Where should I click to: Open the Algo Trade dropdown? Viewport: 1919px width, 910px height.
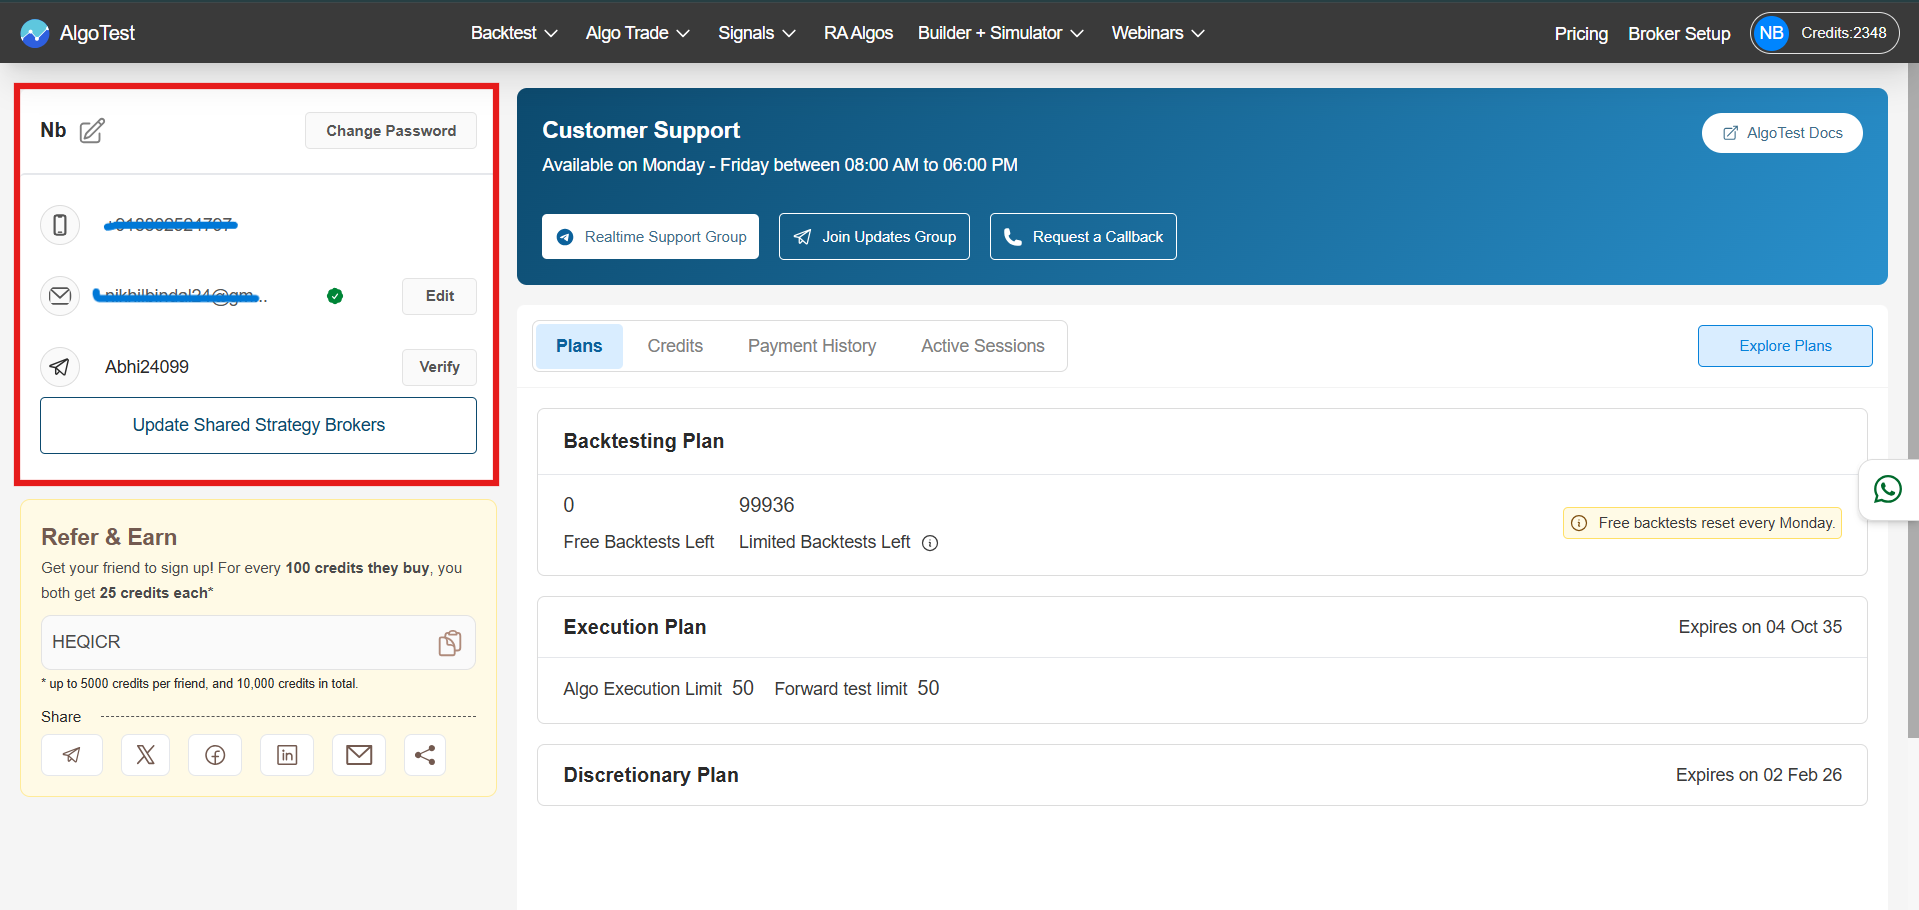click(637, 33)
